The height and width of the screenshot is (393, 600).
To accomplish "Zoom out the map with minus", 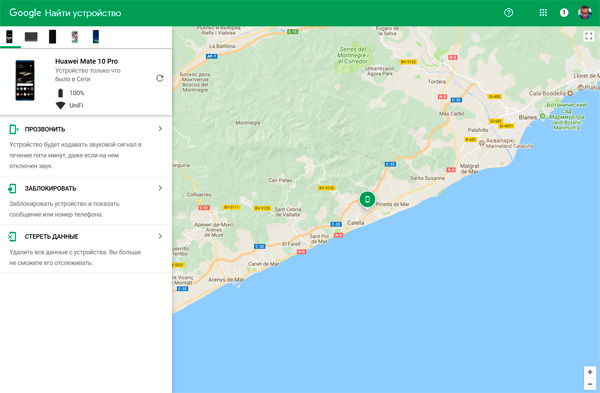I will pos(590,384).
